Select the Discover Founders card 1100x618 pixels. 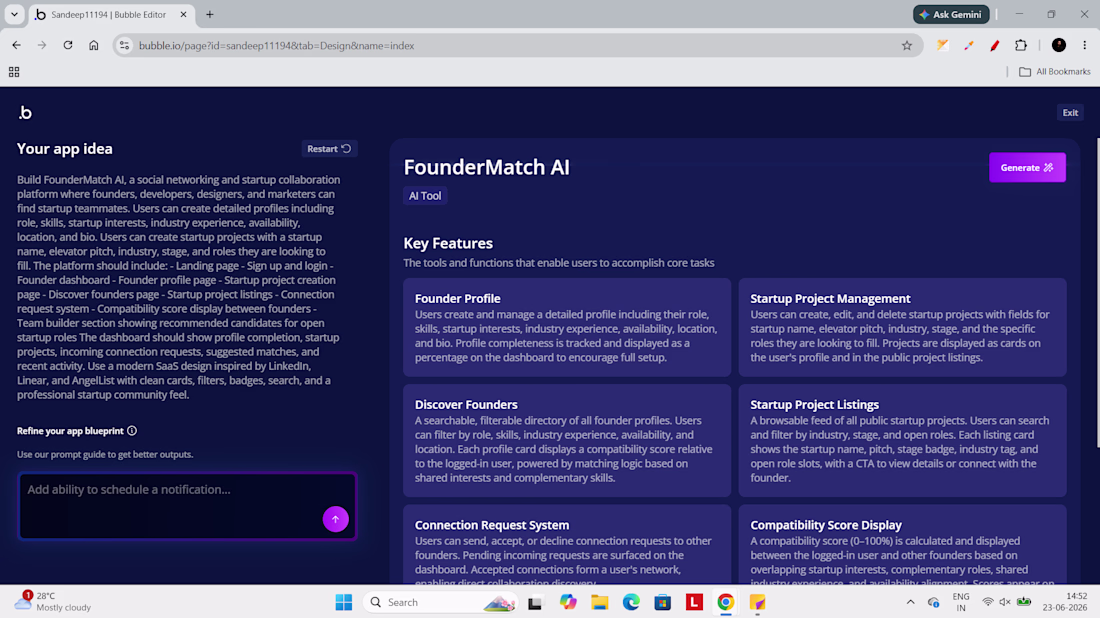(x=567, y=441)
